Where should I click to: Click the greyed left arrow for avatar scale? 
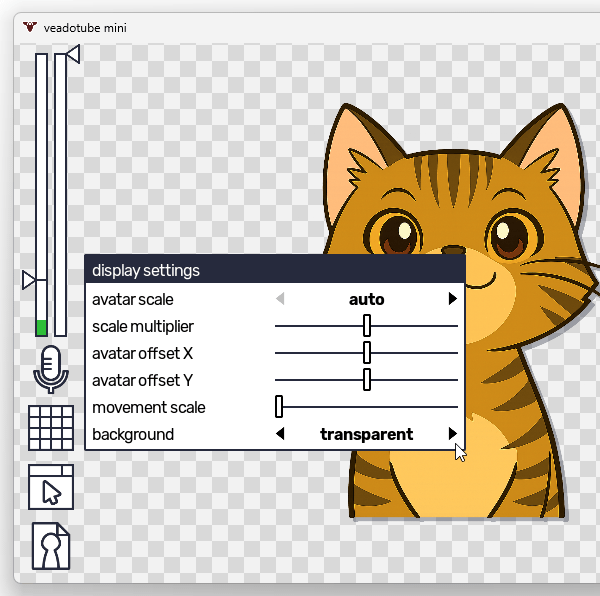[x=280, y=299]
